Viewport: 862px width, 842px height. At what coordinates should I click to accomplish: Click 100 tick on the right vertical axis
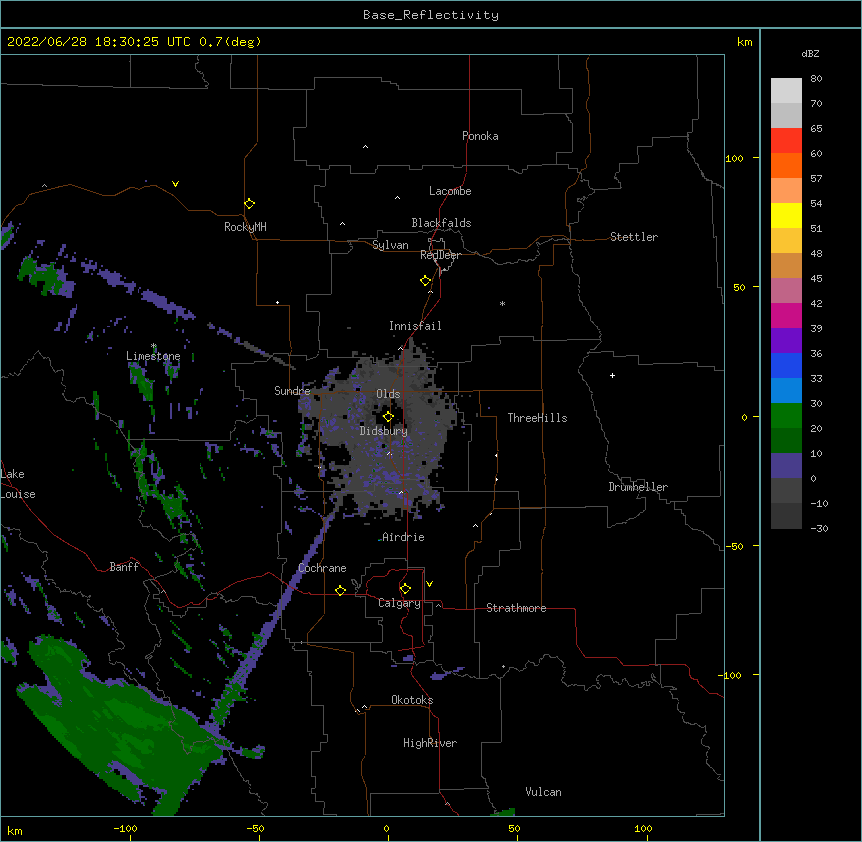(734, 158)
